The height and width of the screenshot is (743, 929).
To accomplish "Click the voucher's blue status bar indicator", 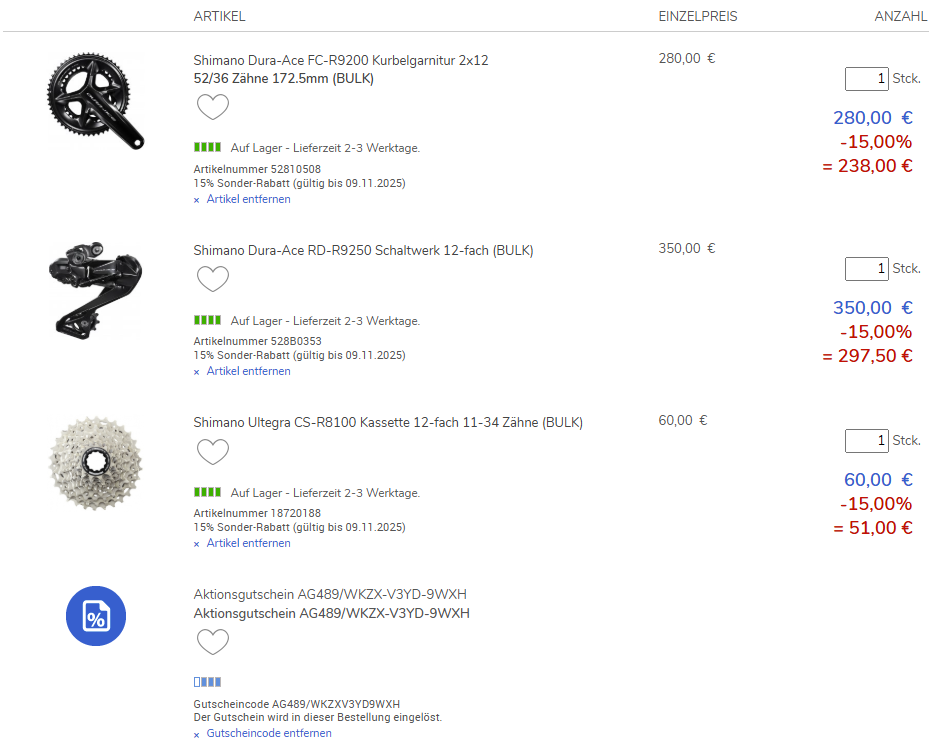I will click(x=207, y=682).
